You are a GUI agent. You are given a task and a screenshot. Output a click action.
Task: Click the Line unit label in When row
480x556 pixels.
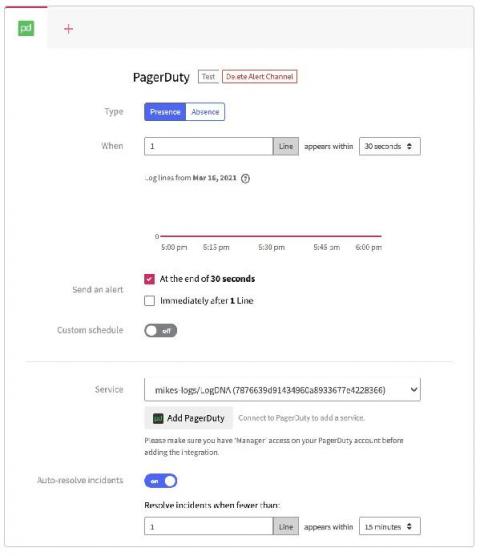coord(286,146)
